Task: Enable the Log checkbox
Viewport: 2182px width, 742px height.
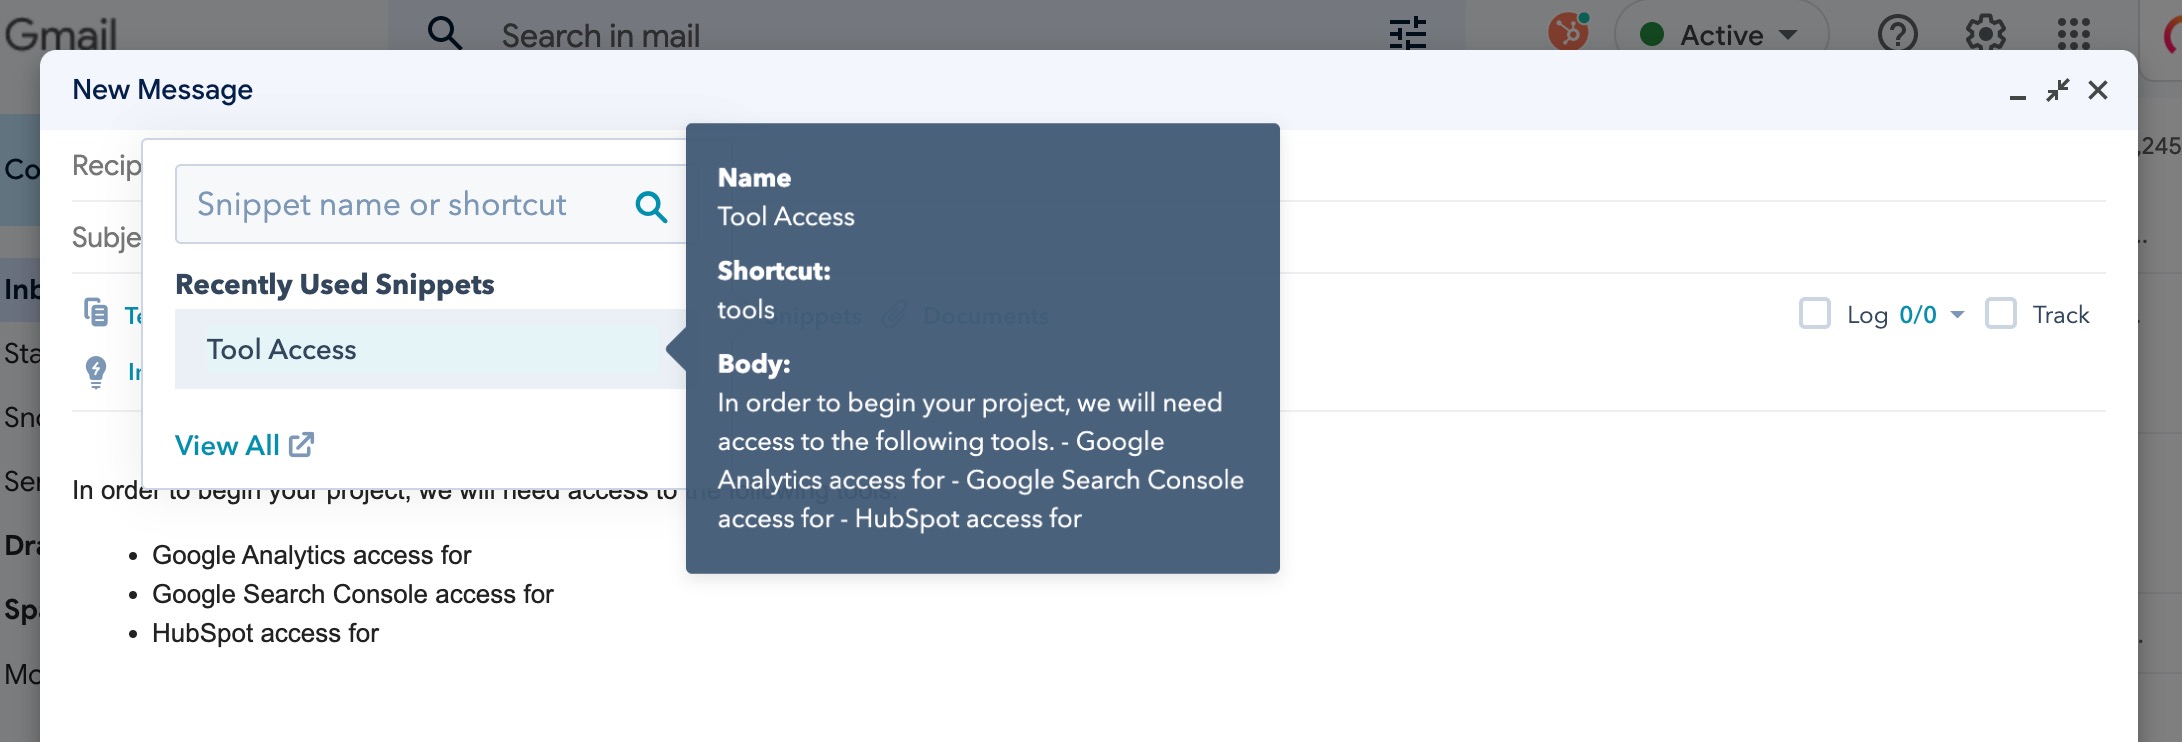Action: tap(1814, 314)
